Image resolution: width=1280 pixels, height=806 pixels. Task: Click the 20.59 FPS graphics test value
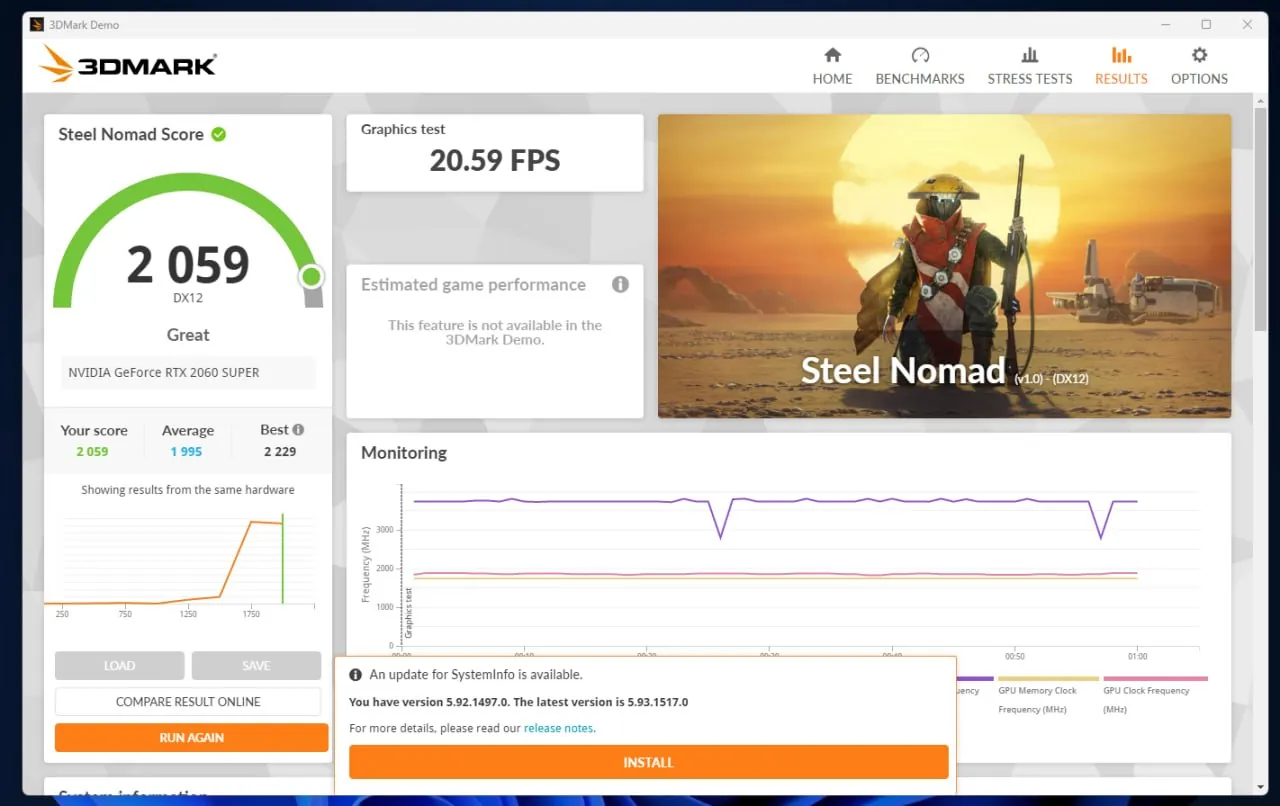[x=495, y=160]
